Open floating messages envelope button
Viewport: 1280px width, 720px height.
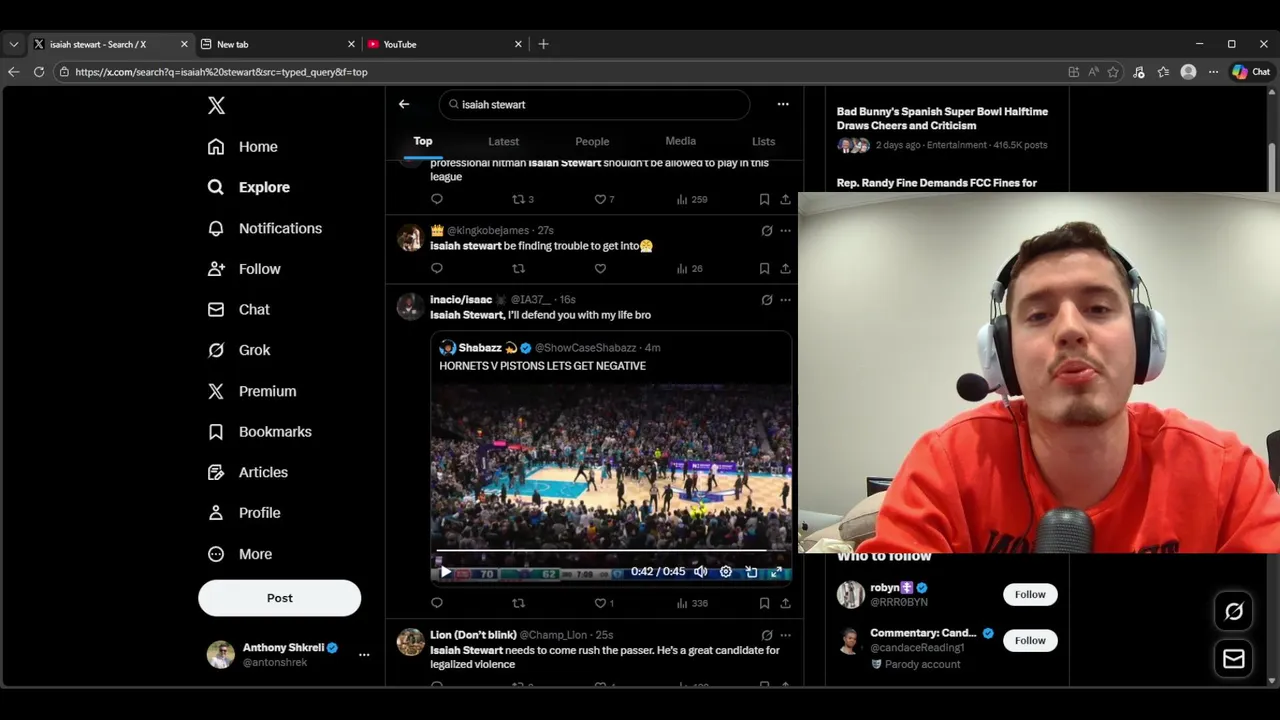click(1234, 658)
